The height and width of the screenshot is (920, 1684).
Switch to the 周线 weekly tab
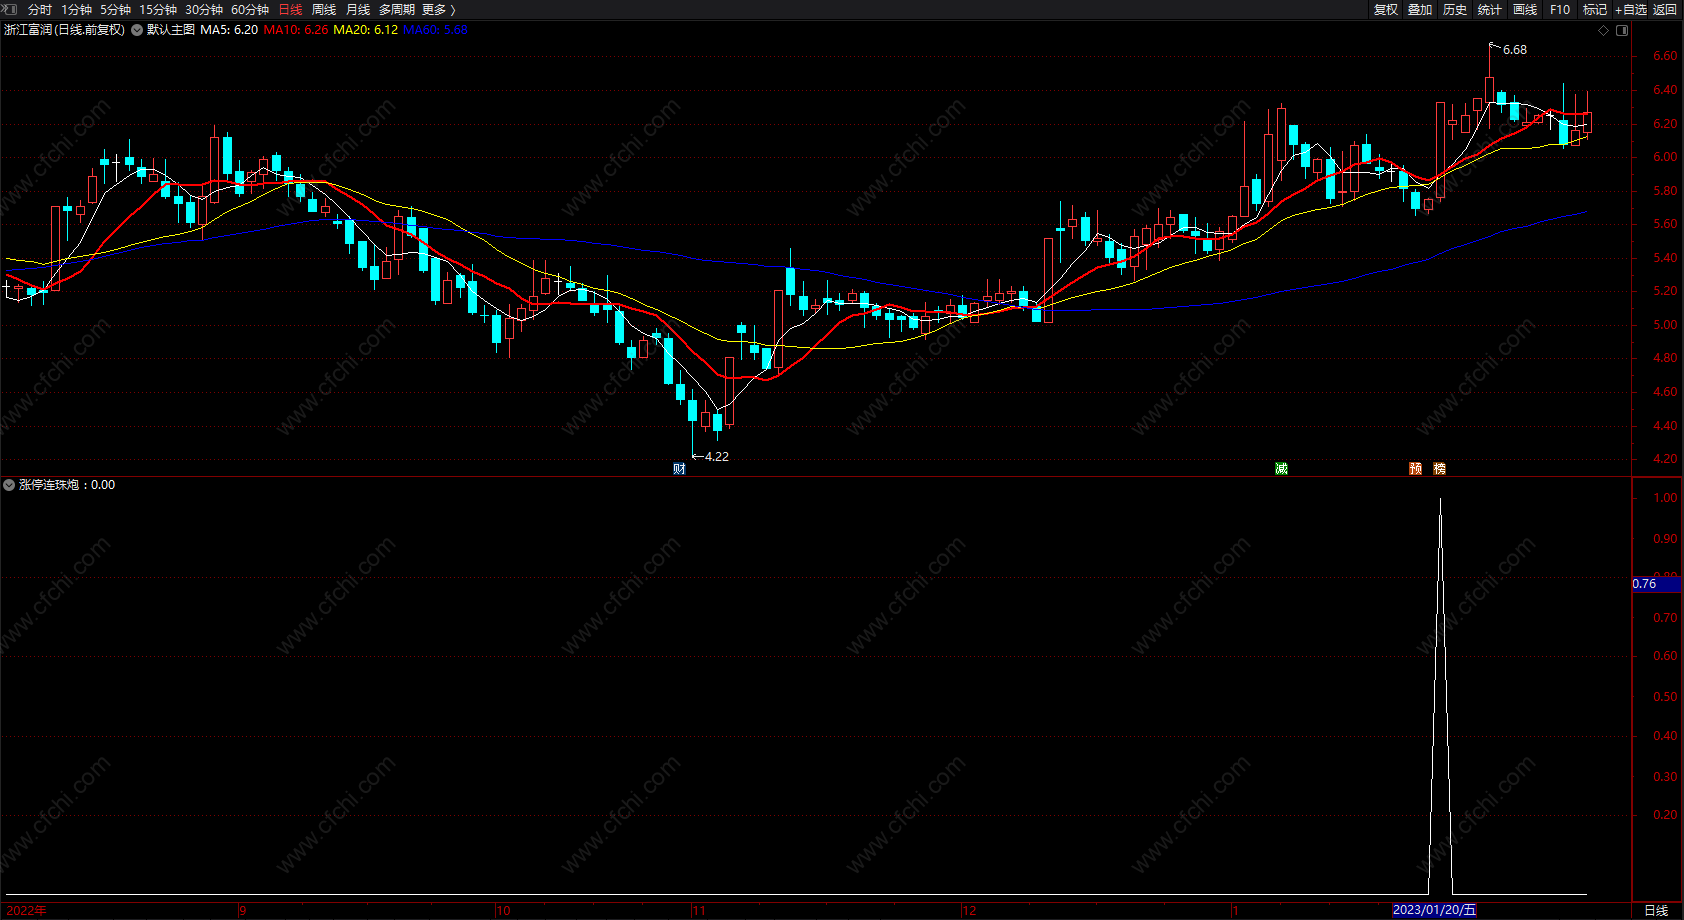point(324,9)
